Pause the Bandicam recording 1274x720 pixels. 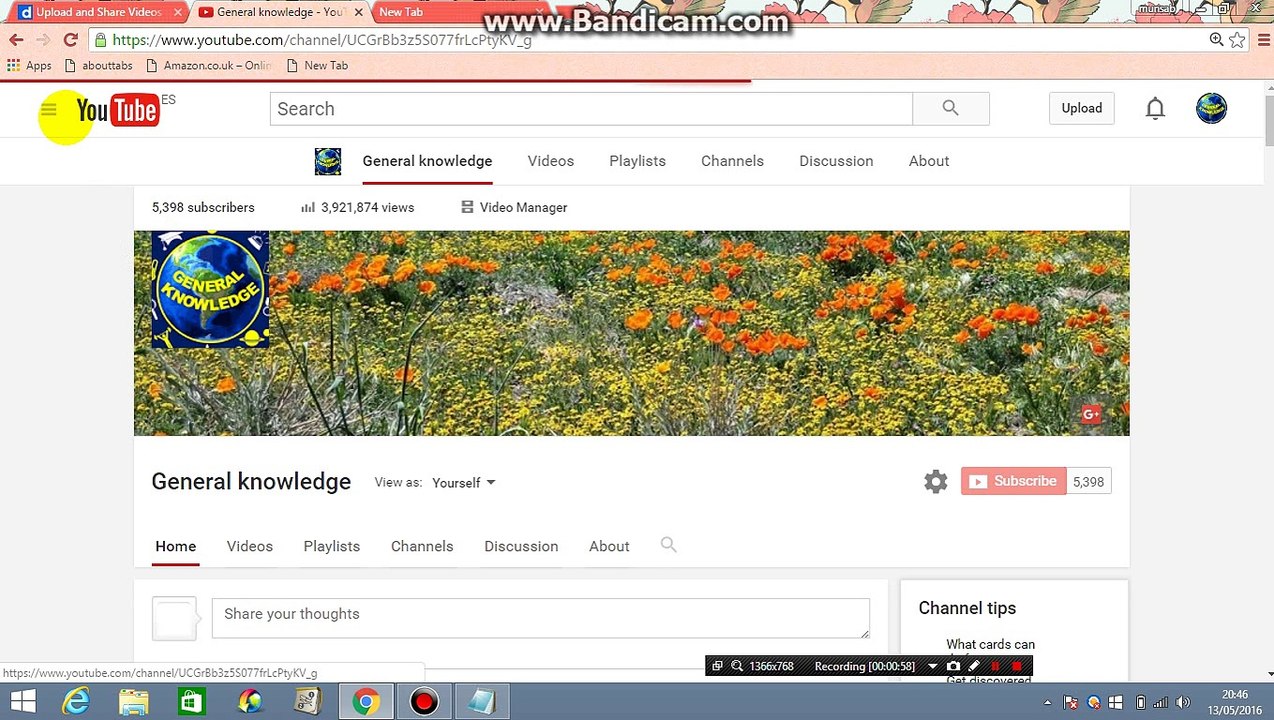[x=995, y=666]
